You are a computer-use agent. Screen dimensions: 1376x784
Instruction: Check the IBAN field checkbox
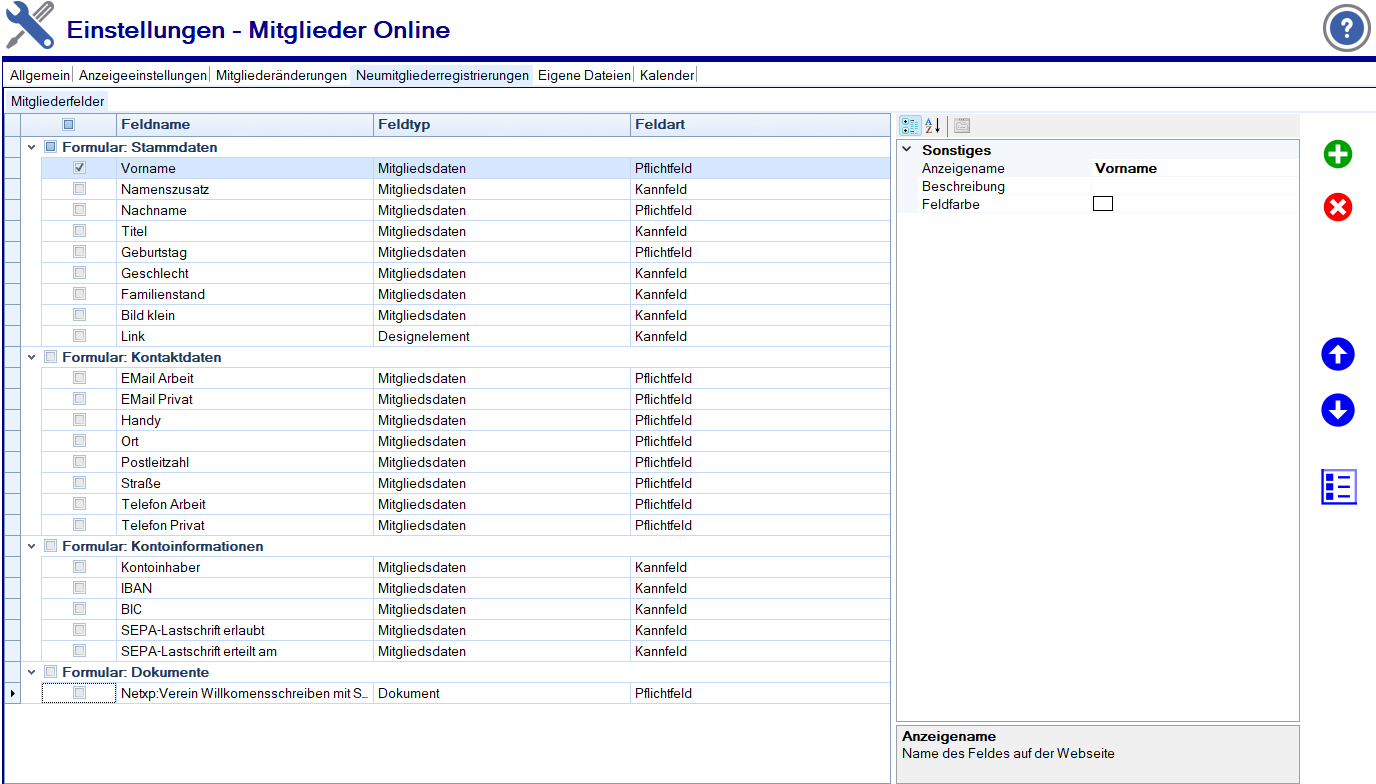click(80, 588)
